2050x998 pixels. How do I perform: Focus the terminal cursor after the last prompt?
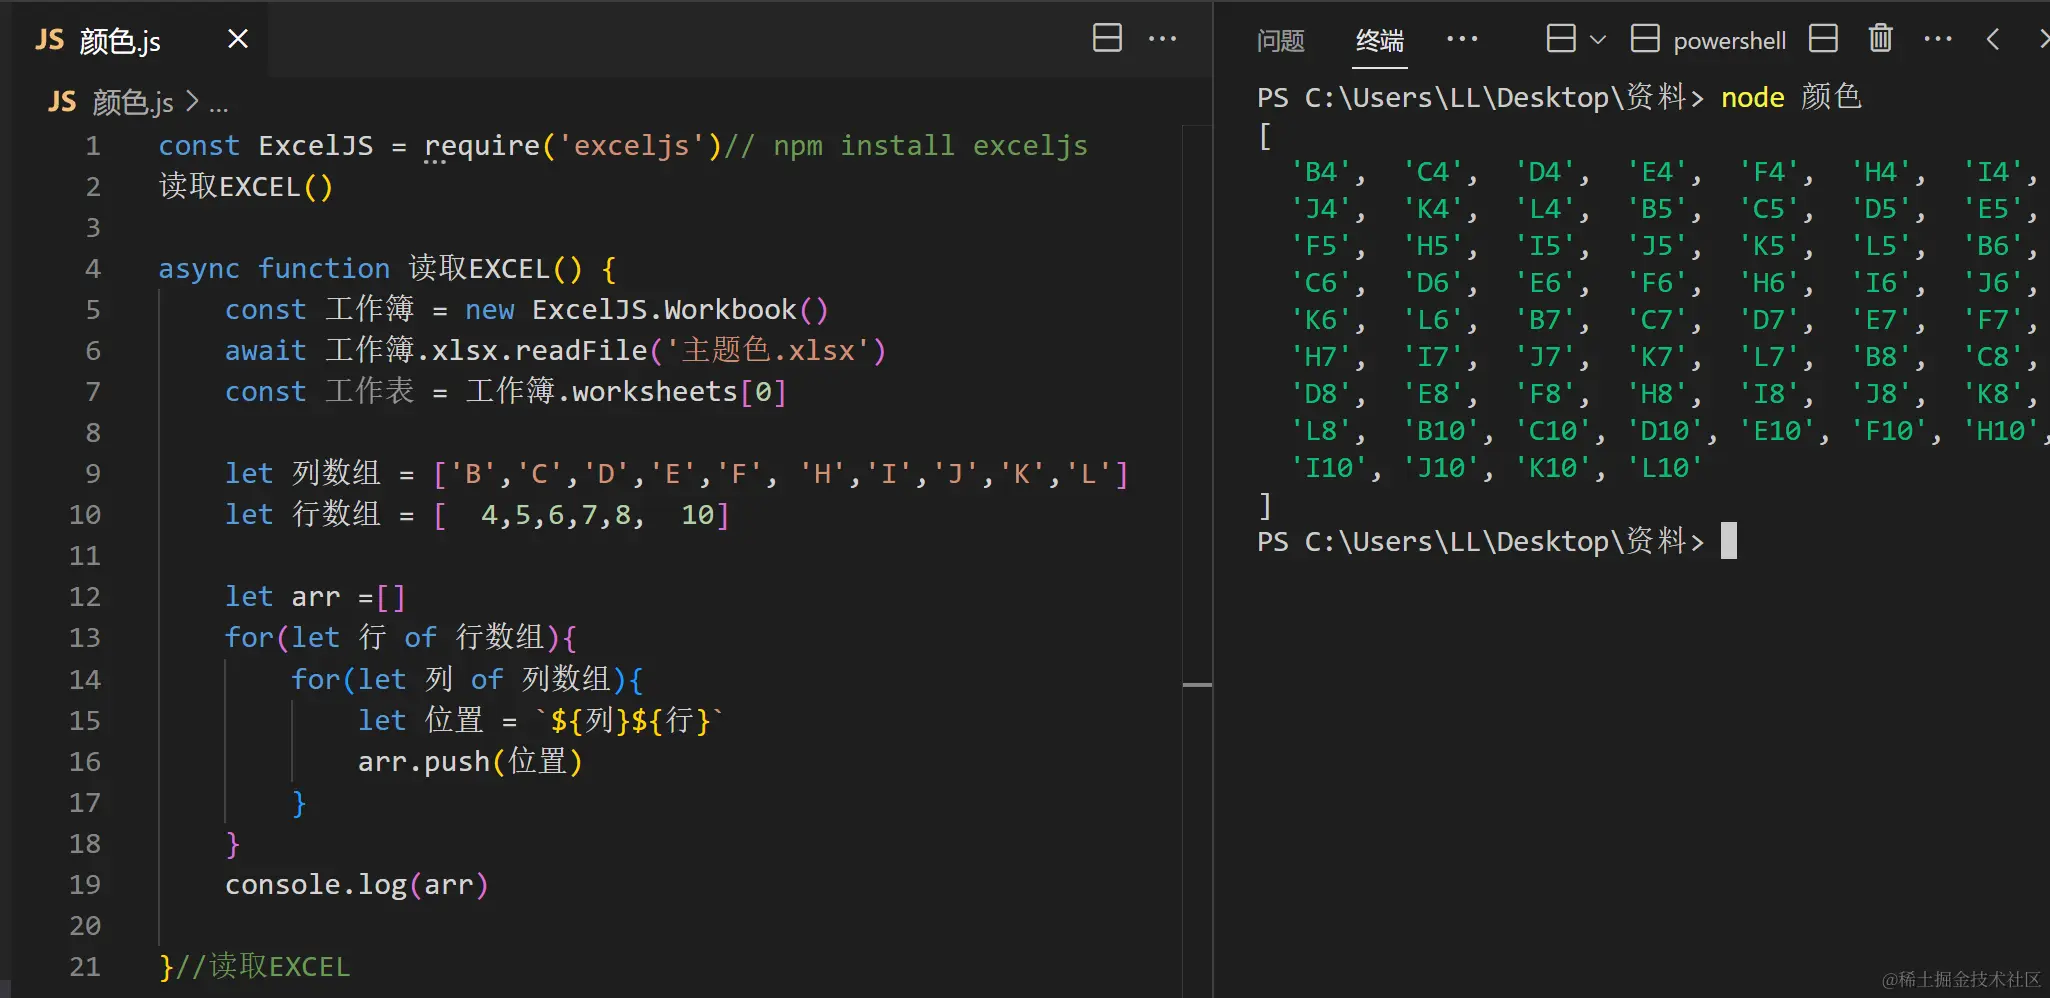point(1729,541)
